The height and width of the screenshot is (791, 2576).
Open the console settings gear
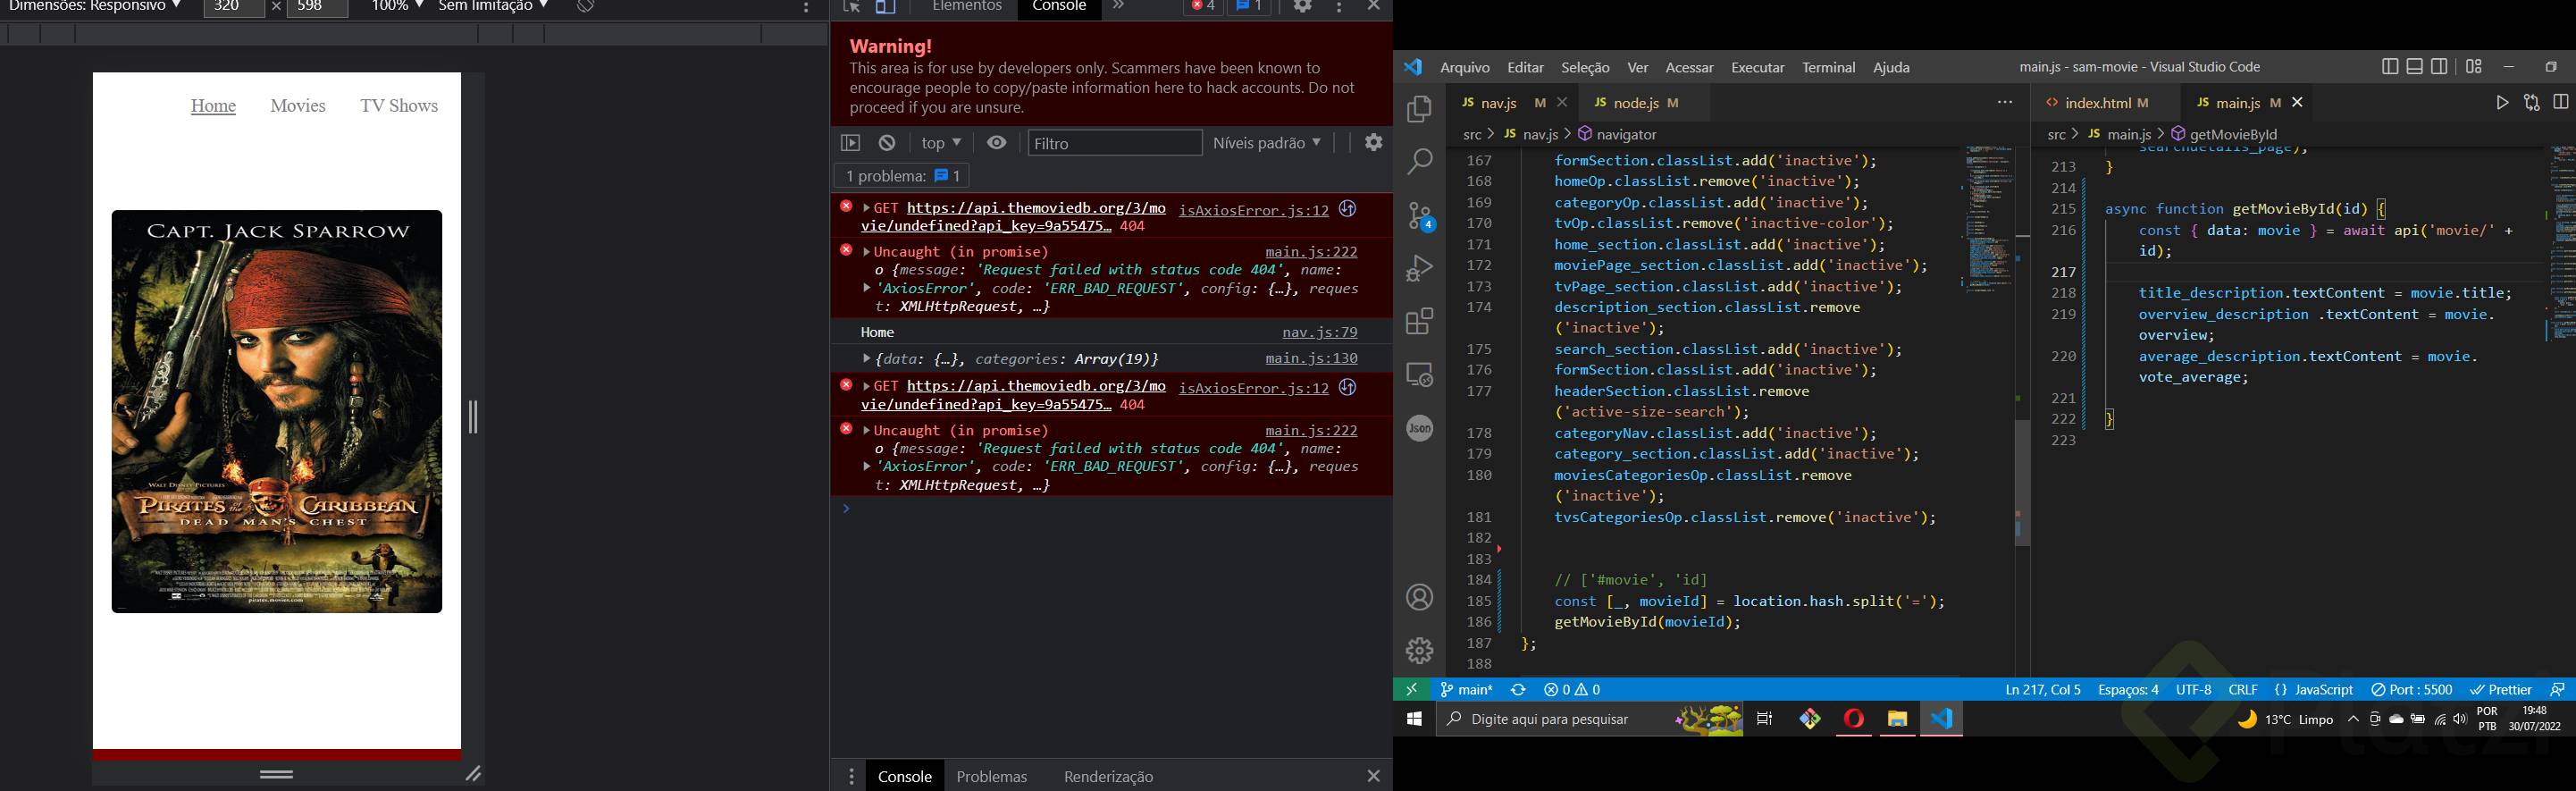pos(1373,143)
